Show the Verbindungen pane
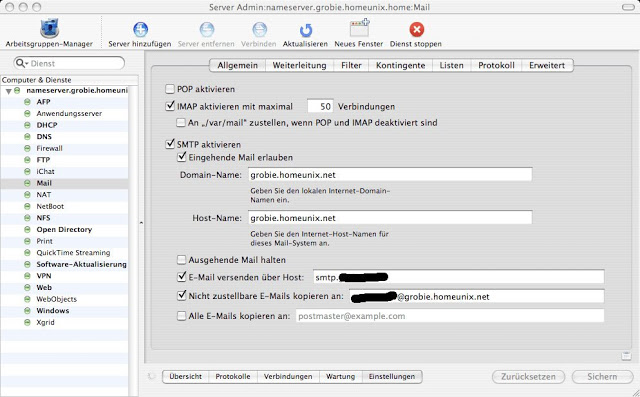This screenshot has width=640, height=397. point(288,377)
